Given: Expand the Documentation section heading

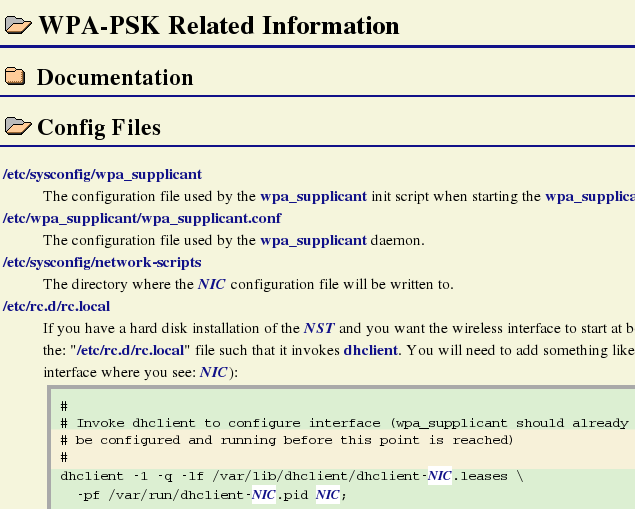Looking at the screenshot, I should (115, 77).
